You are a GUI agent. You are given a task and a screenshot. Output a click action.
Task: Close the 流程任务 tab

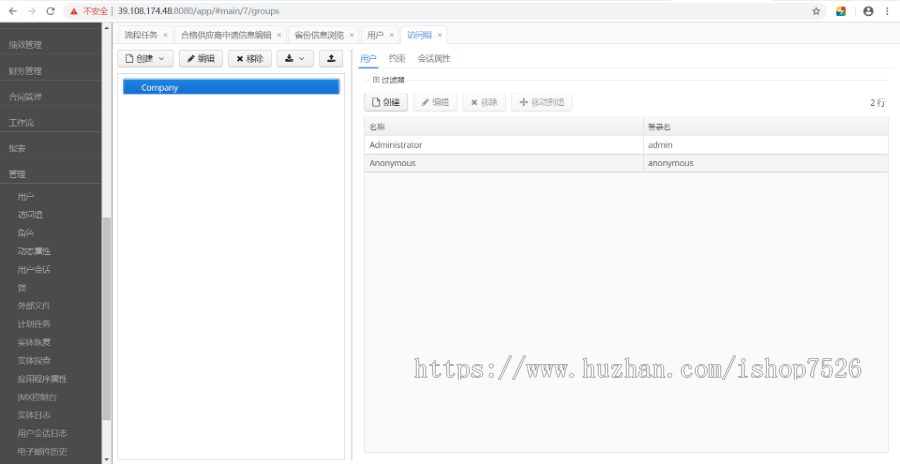[x=165, y=35]
